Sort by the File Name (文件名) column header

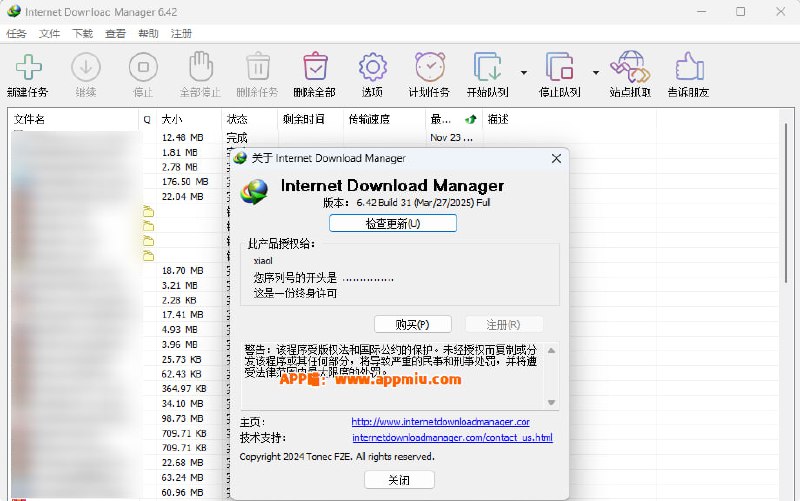pyautogui.click(x=73, y=119)
